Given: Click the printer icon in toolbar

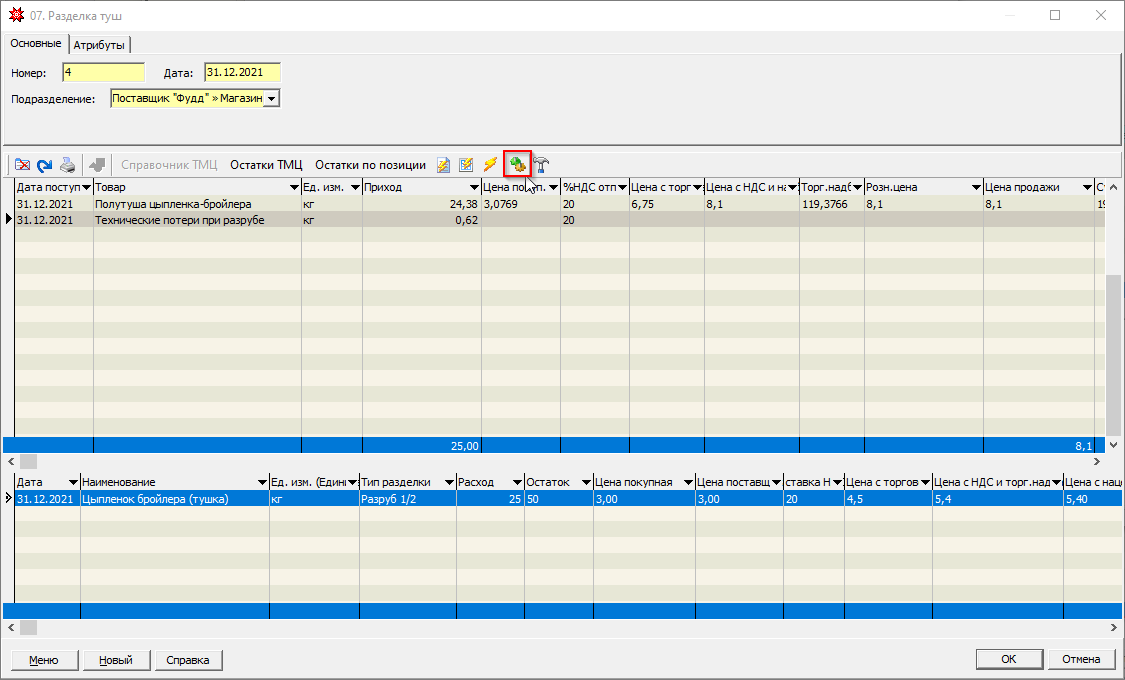Looking at the screenshot, I should (x=66, y=165).
